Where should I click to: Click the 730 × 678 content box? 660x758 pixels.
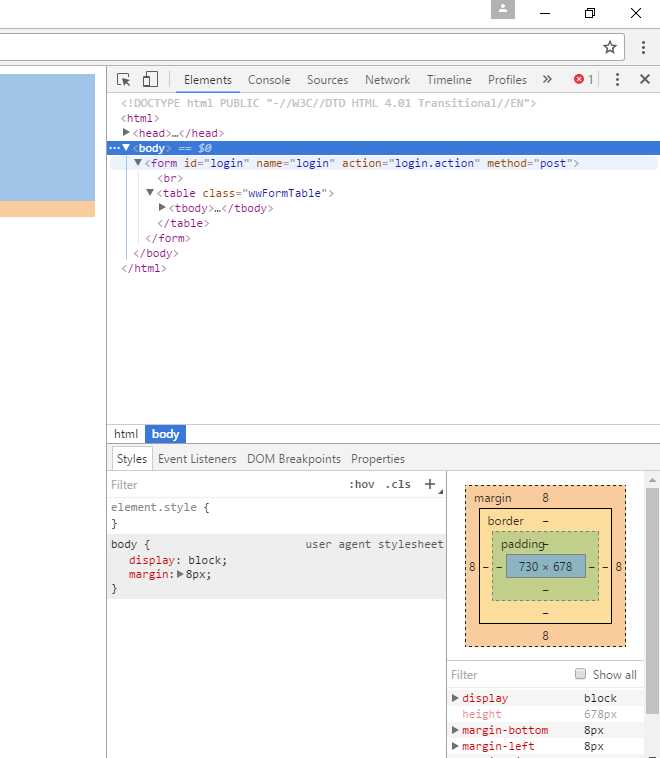point(545,566)
